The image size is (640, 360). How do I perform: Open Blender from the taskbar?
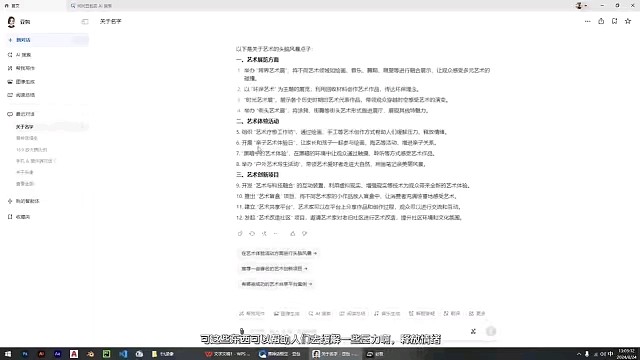[x=90, y=354]
